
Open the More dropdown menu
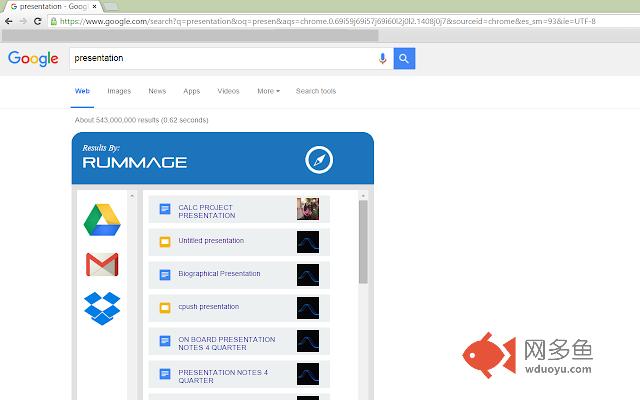click(x=269, y=91)
